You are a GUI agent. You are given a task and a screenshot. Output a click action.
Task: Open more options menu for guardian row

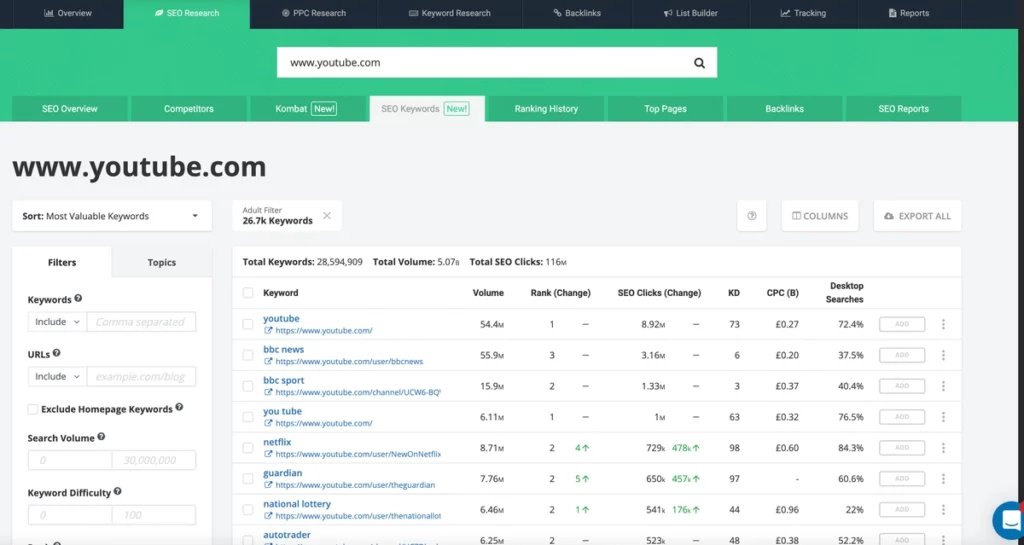(943, 478)
